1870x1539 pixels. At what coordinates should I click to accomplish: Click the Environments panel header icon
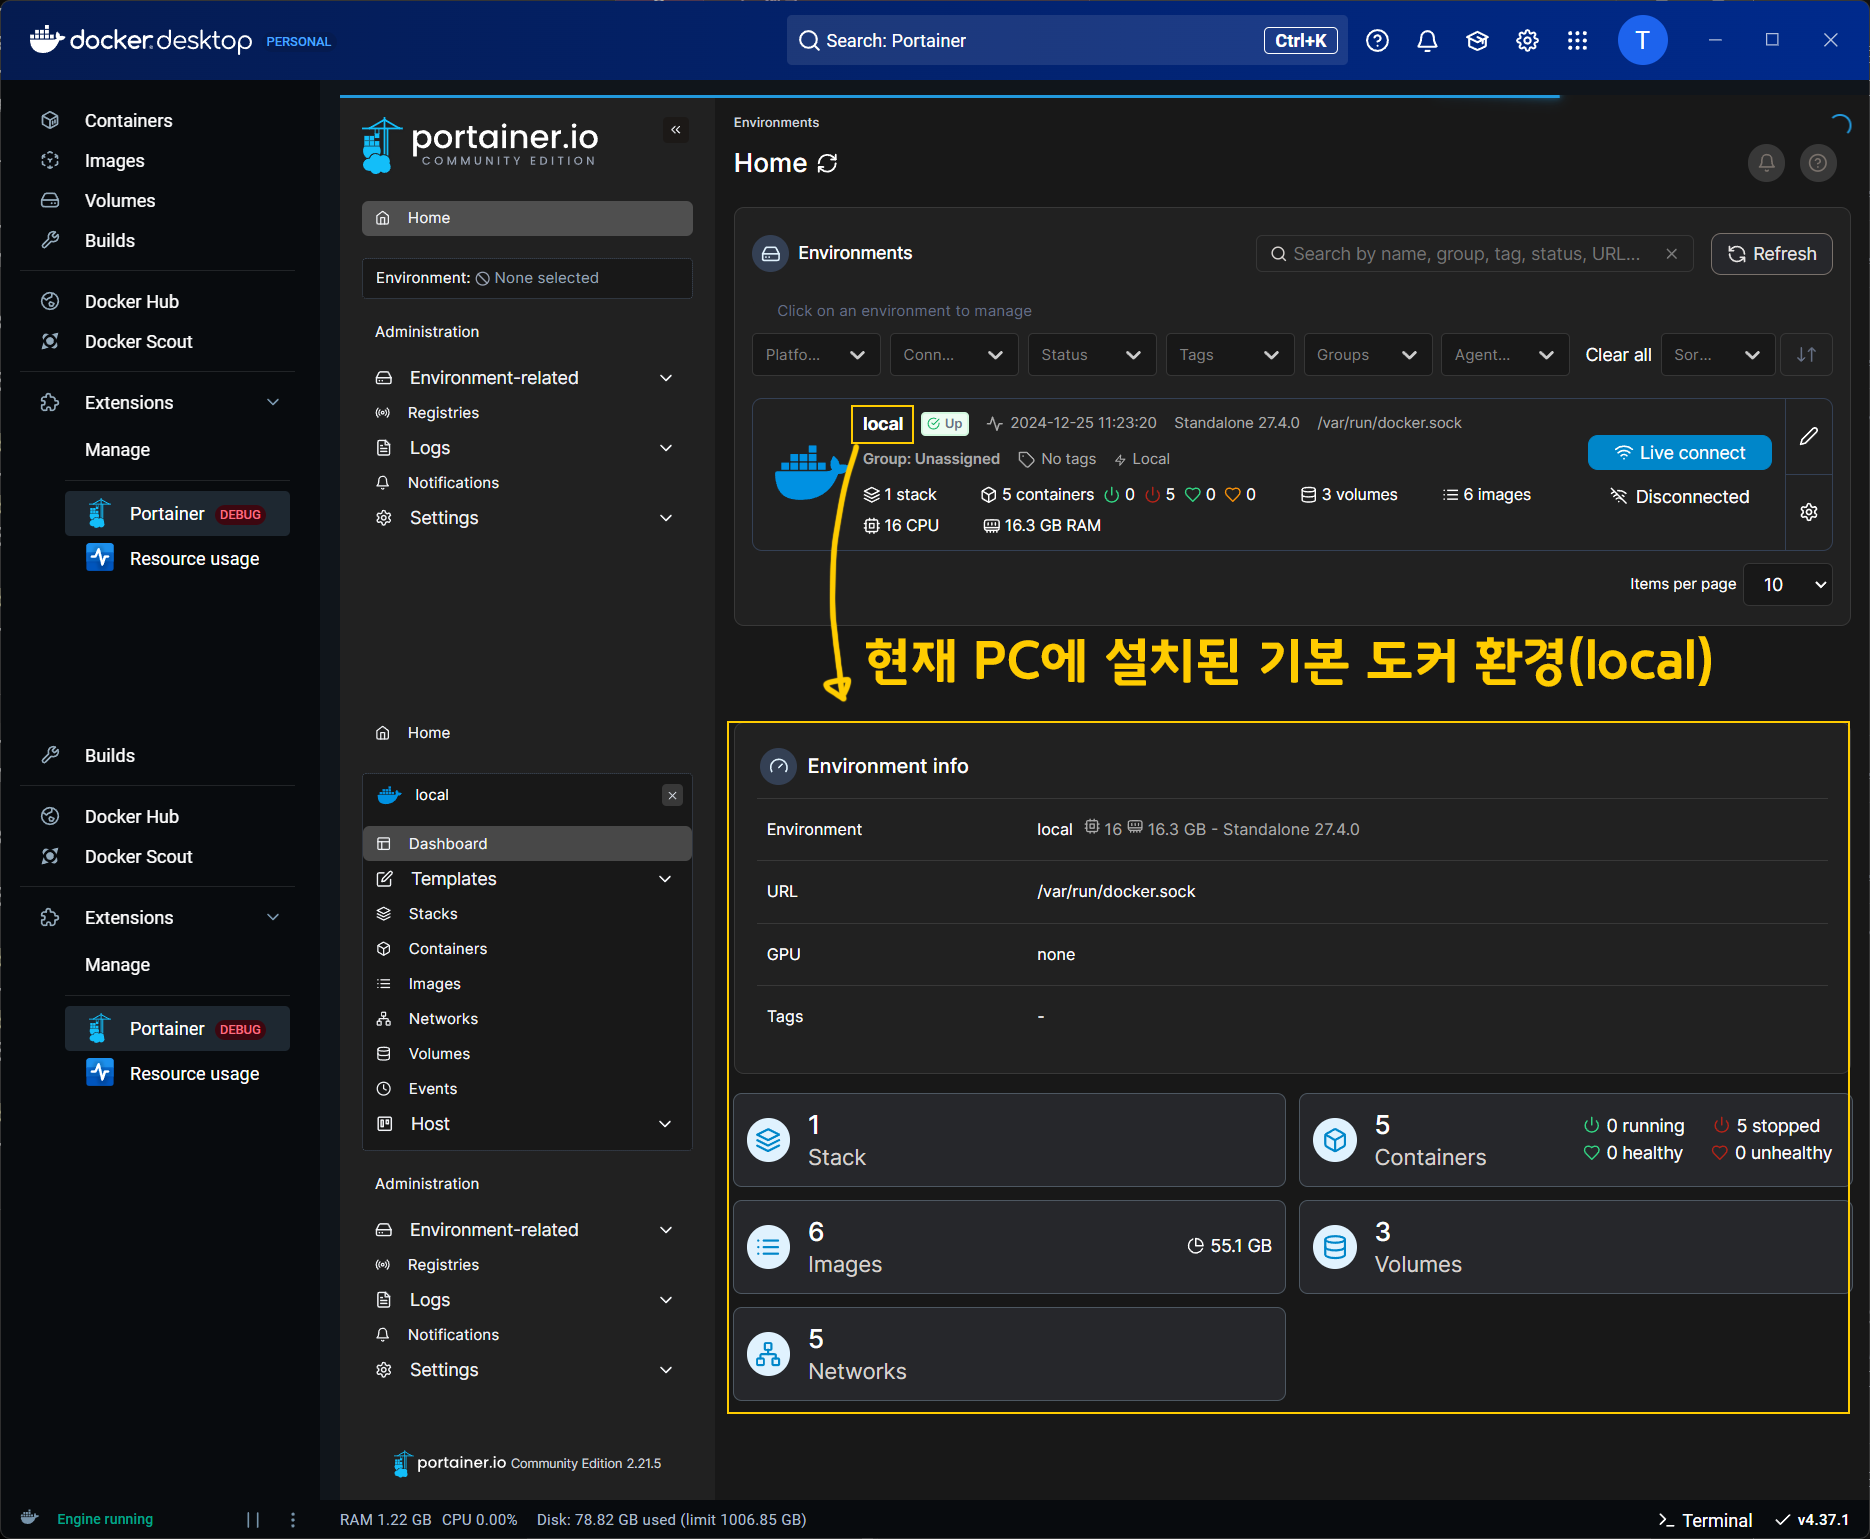[771, 254]
